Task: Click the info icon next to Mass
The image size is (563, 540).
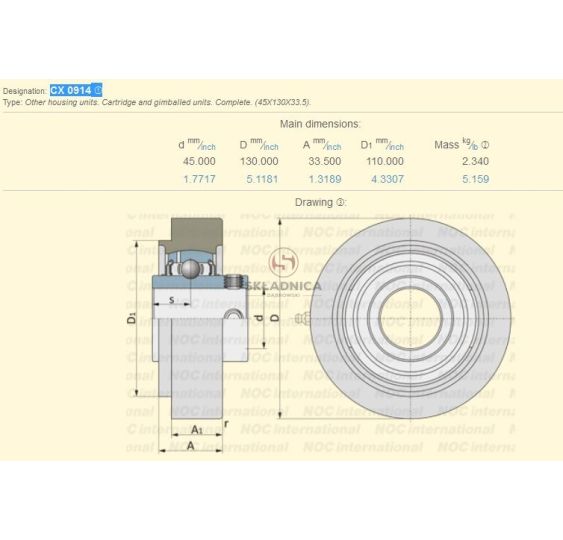Action: [485, 145]
